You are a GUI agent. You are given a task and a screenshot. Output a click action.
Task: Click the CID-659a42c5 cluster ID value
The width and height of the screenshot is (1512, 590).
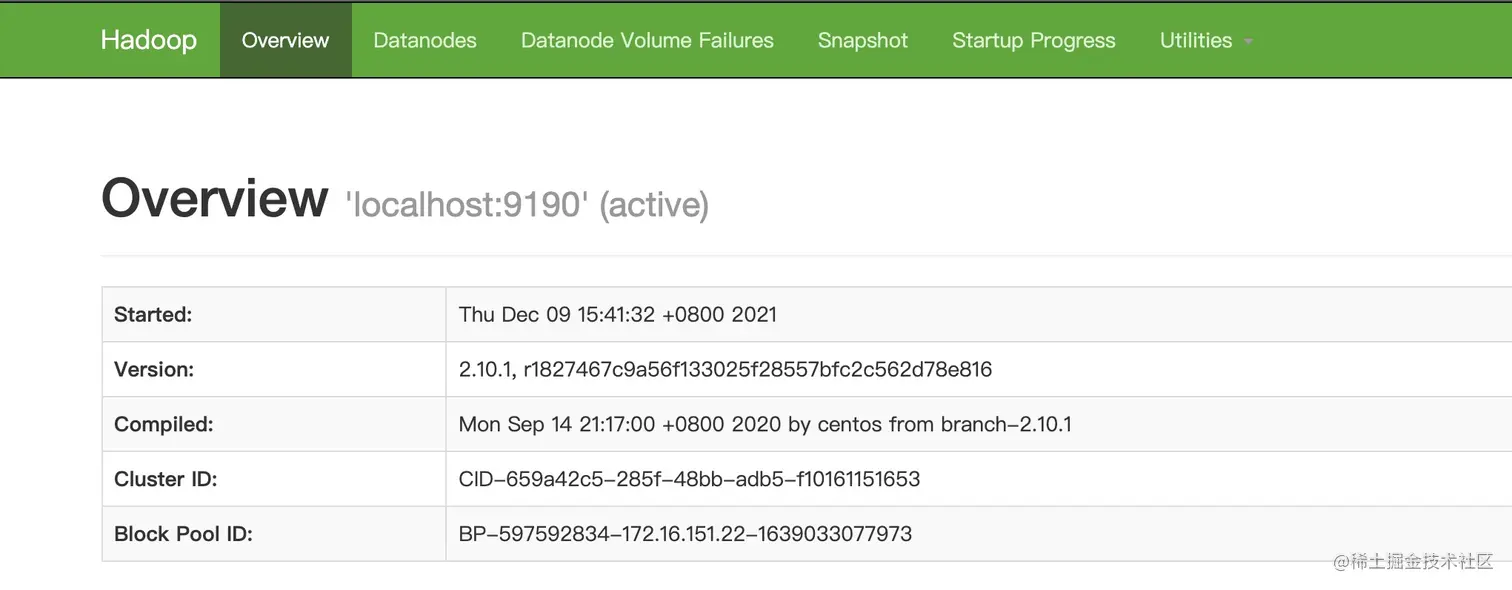pos(689,479)
